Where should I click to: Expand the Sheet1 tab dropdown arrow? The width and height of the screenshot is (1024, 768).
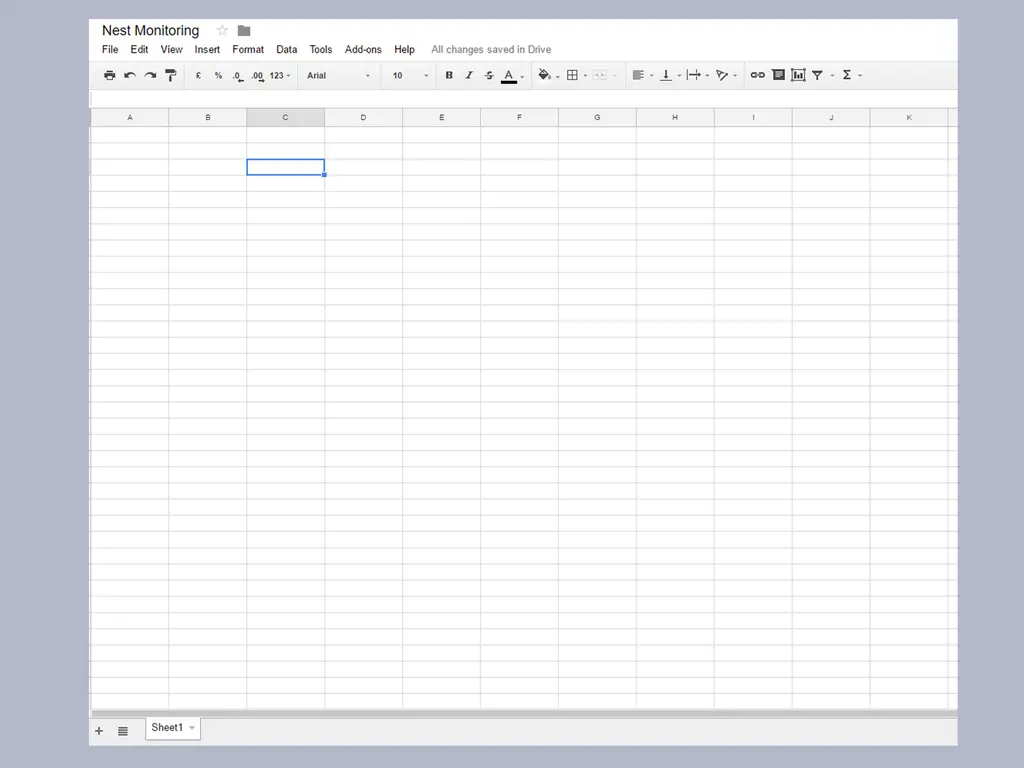click(192, 728)
